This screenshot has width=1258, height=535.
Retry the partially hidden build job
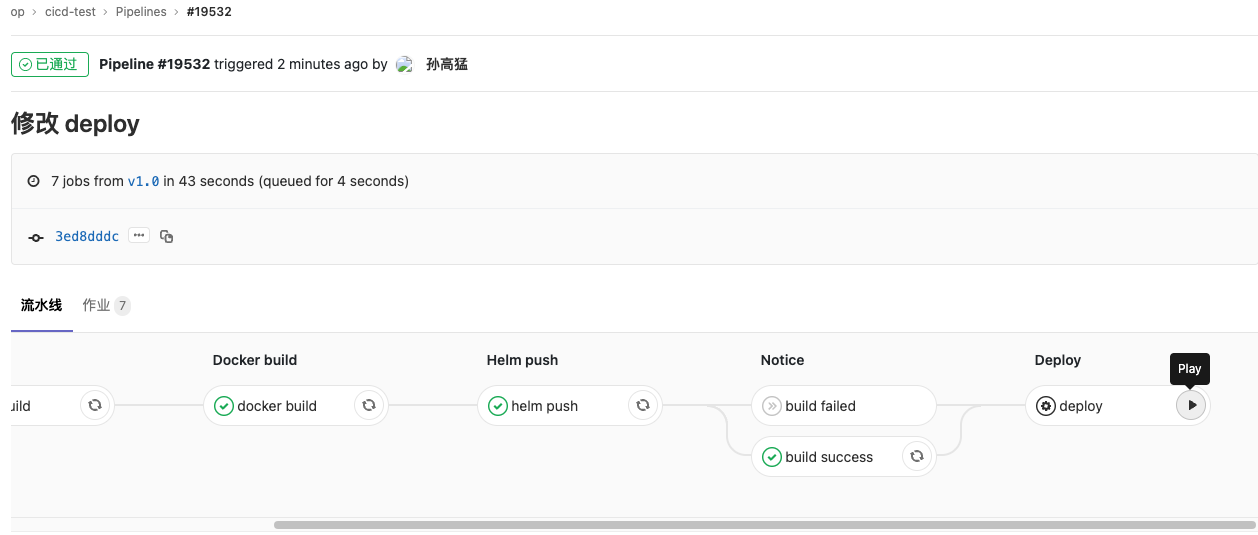pyautogui.click(x=94, y=405)
